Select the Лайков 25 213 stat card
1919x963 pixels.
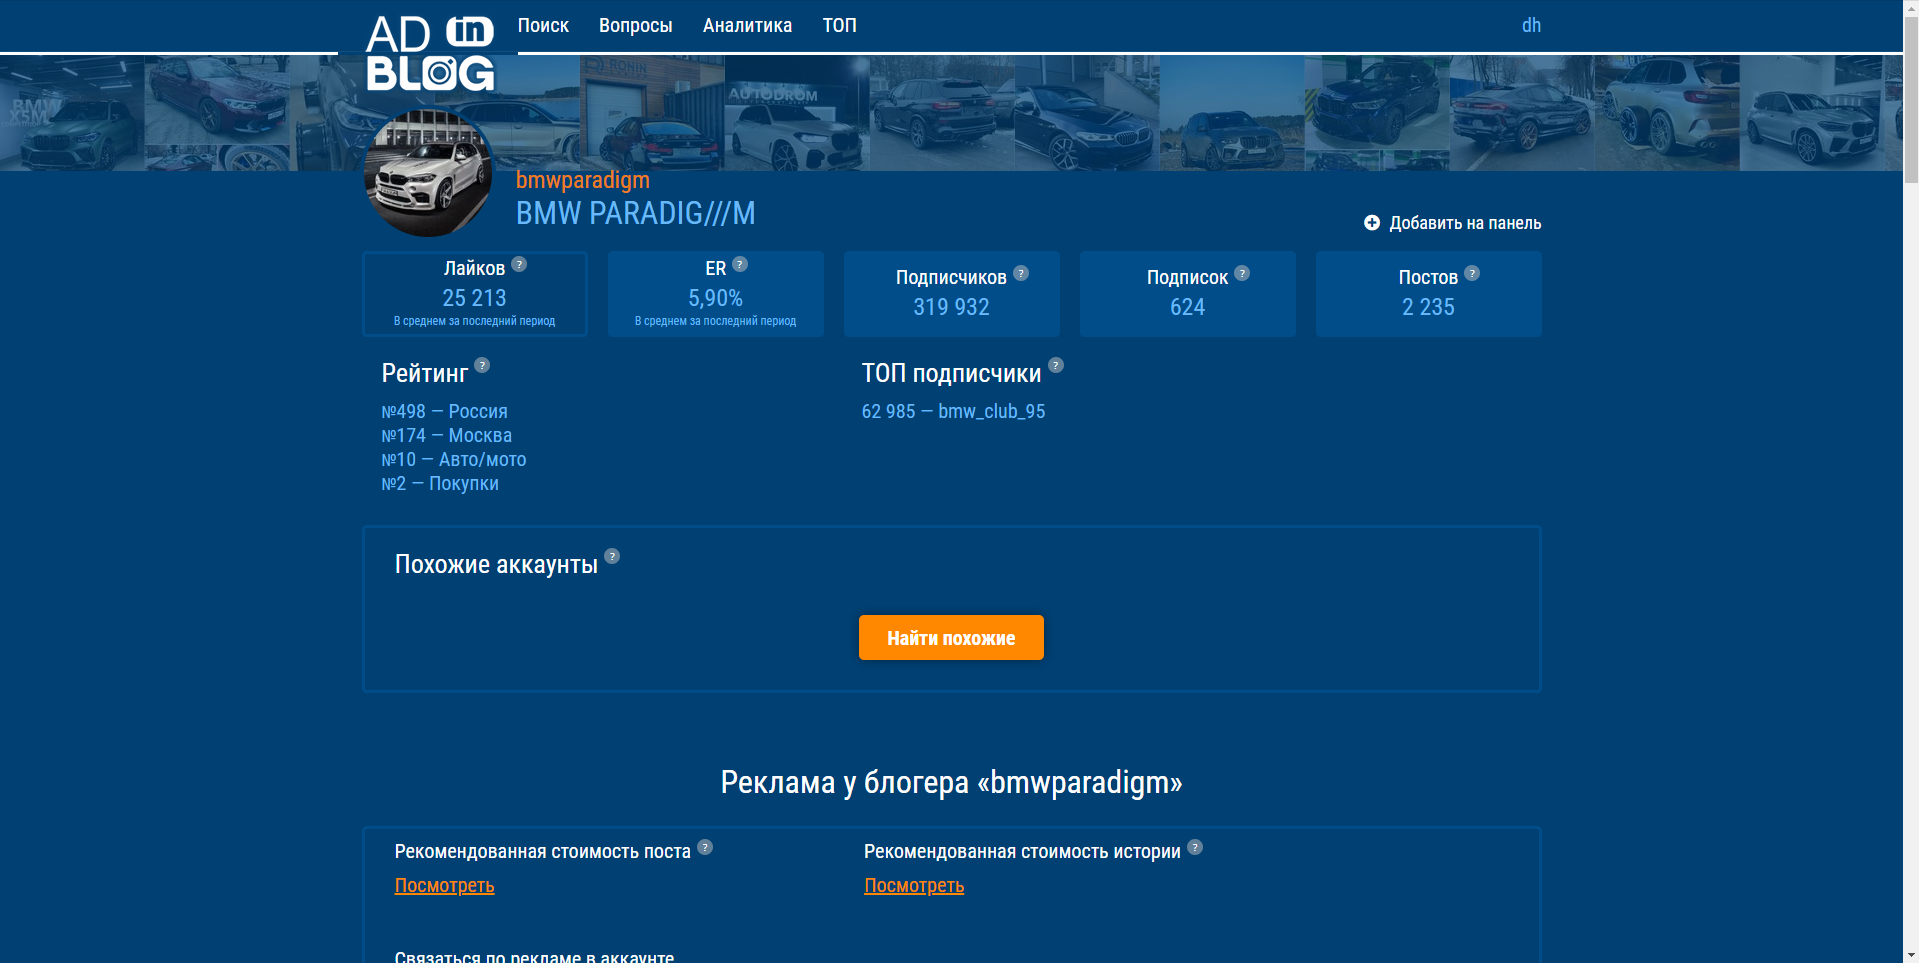(x=474, y=294)
